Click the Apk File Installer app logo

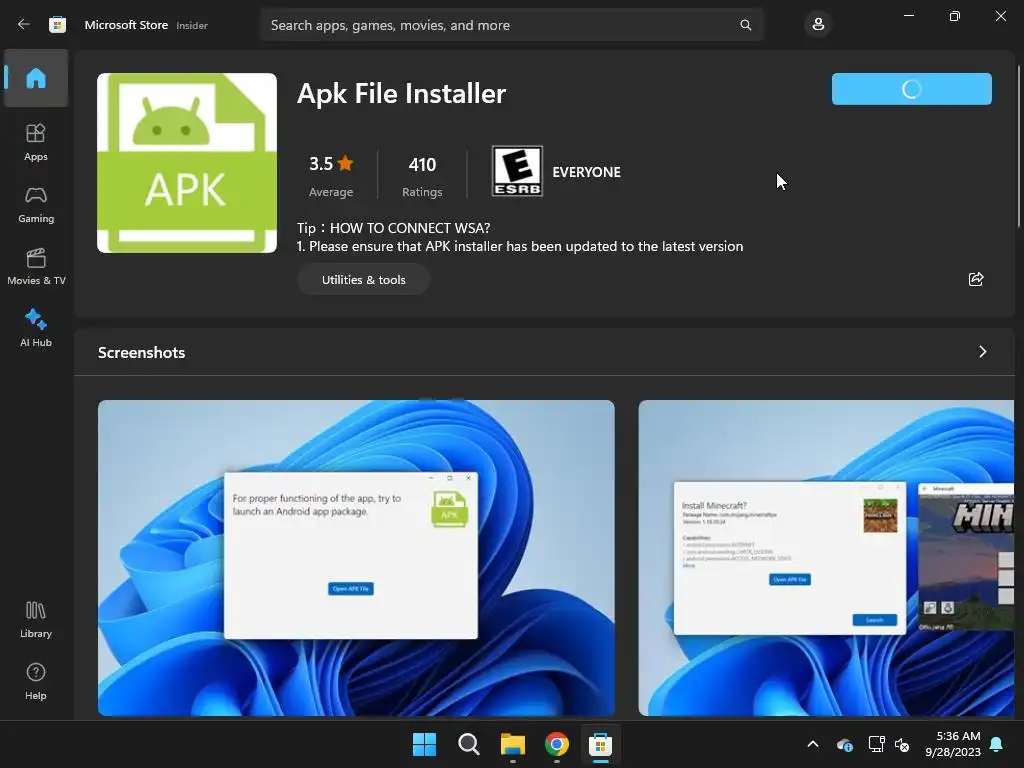pyautogui.click(x=187, y=163)
